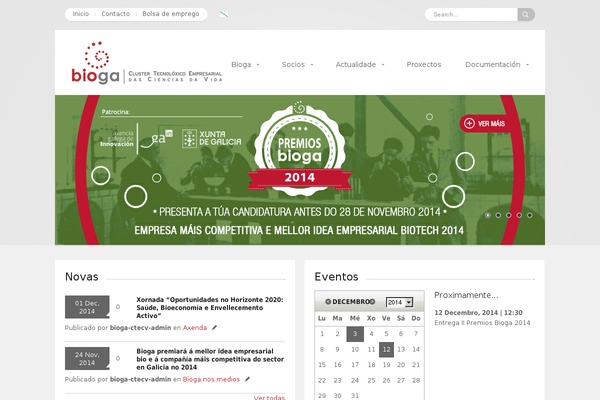
Task: Click the 24 Nov. 2014 date badge
Action: 87,359
